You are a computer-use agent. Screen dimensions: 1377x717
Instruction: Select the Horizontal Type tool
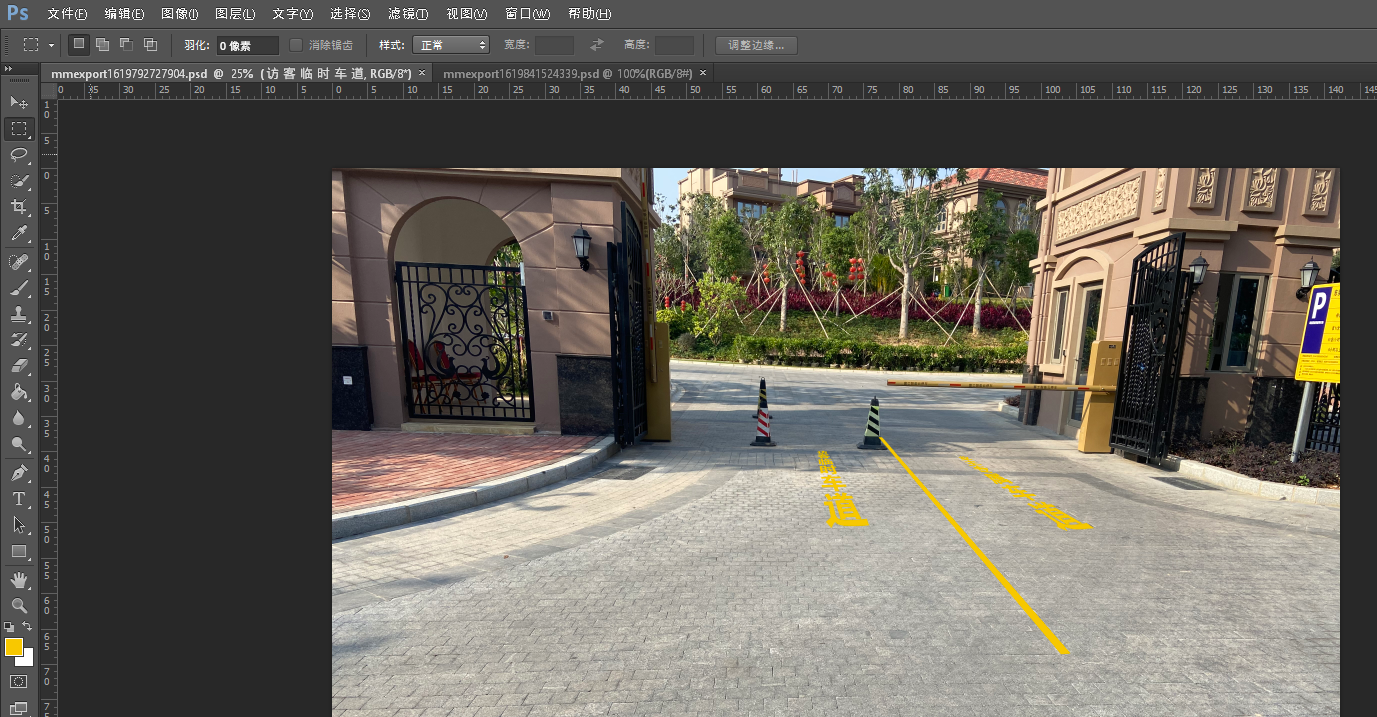pyautogui.click(x=19, y=498)
